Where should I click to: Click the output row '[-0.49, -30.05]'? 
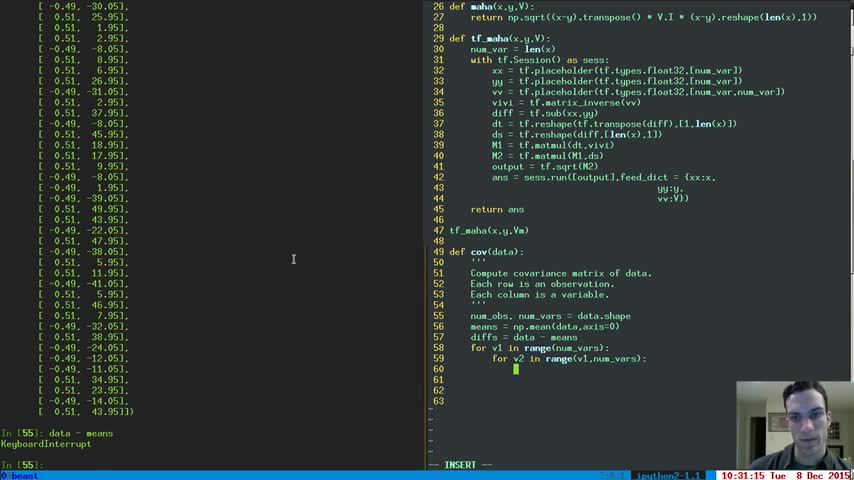pos(83,7)
